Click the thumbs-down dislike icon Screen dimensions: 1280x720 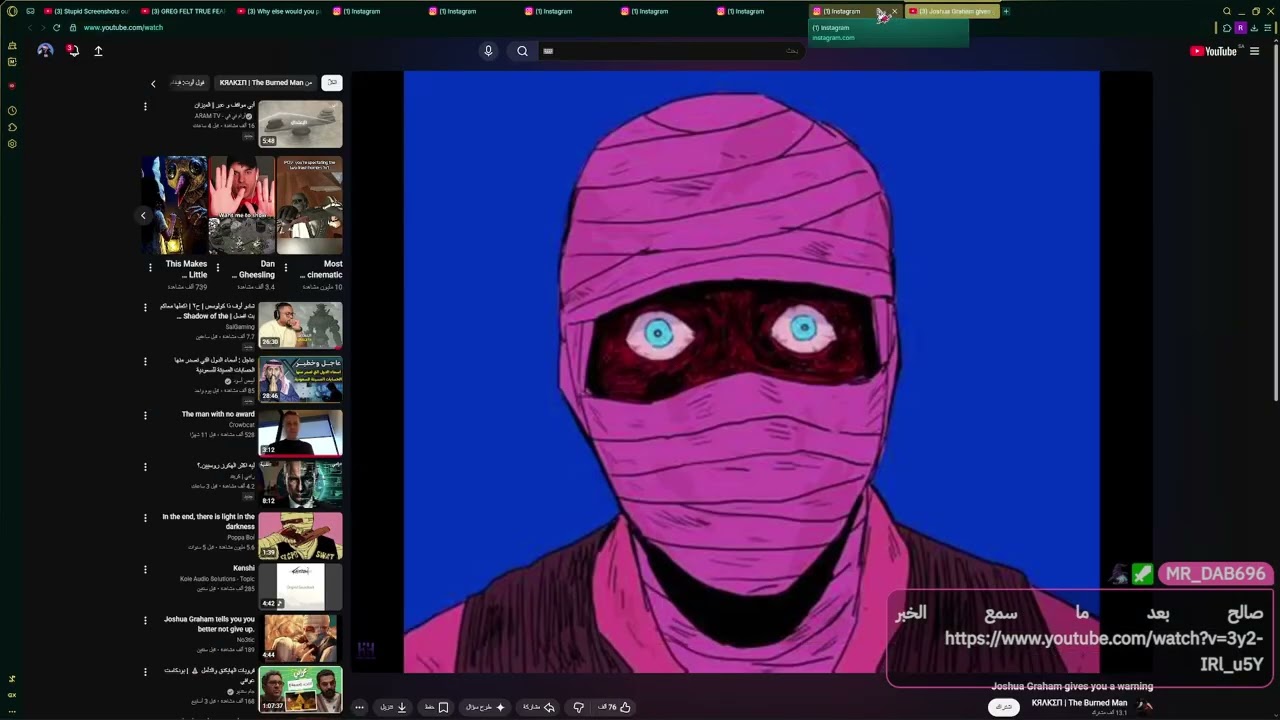tap(578, 707)
